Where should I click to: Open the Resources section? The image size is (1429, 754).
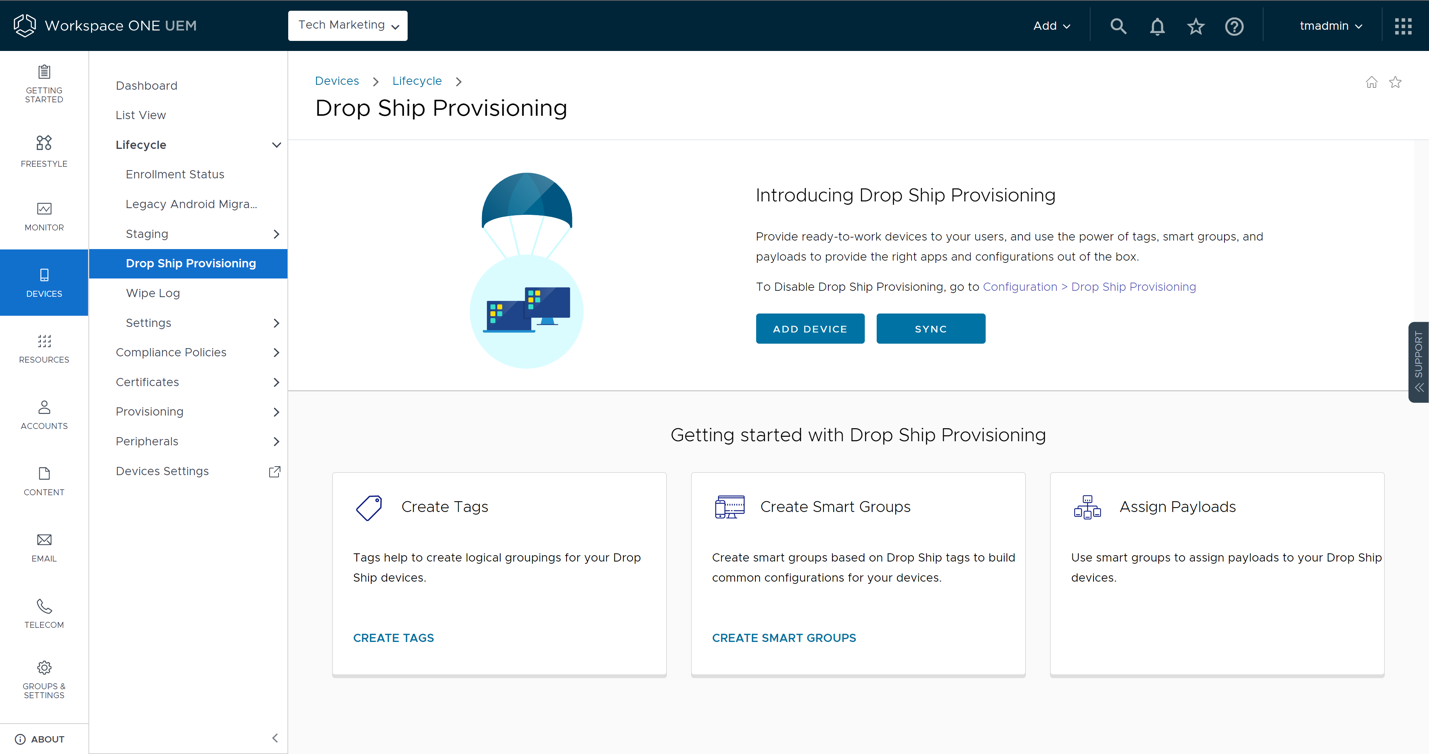point(43,348)
